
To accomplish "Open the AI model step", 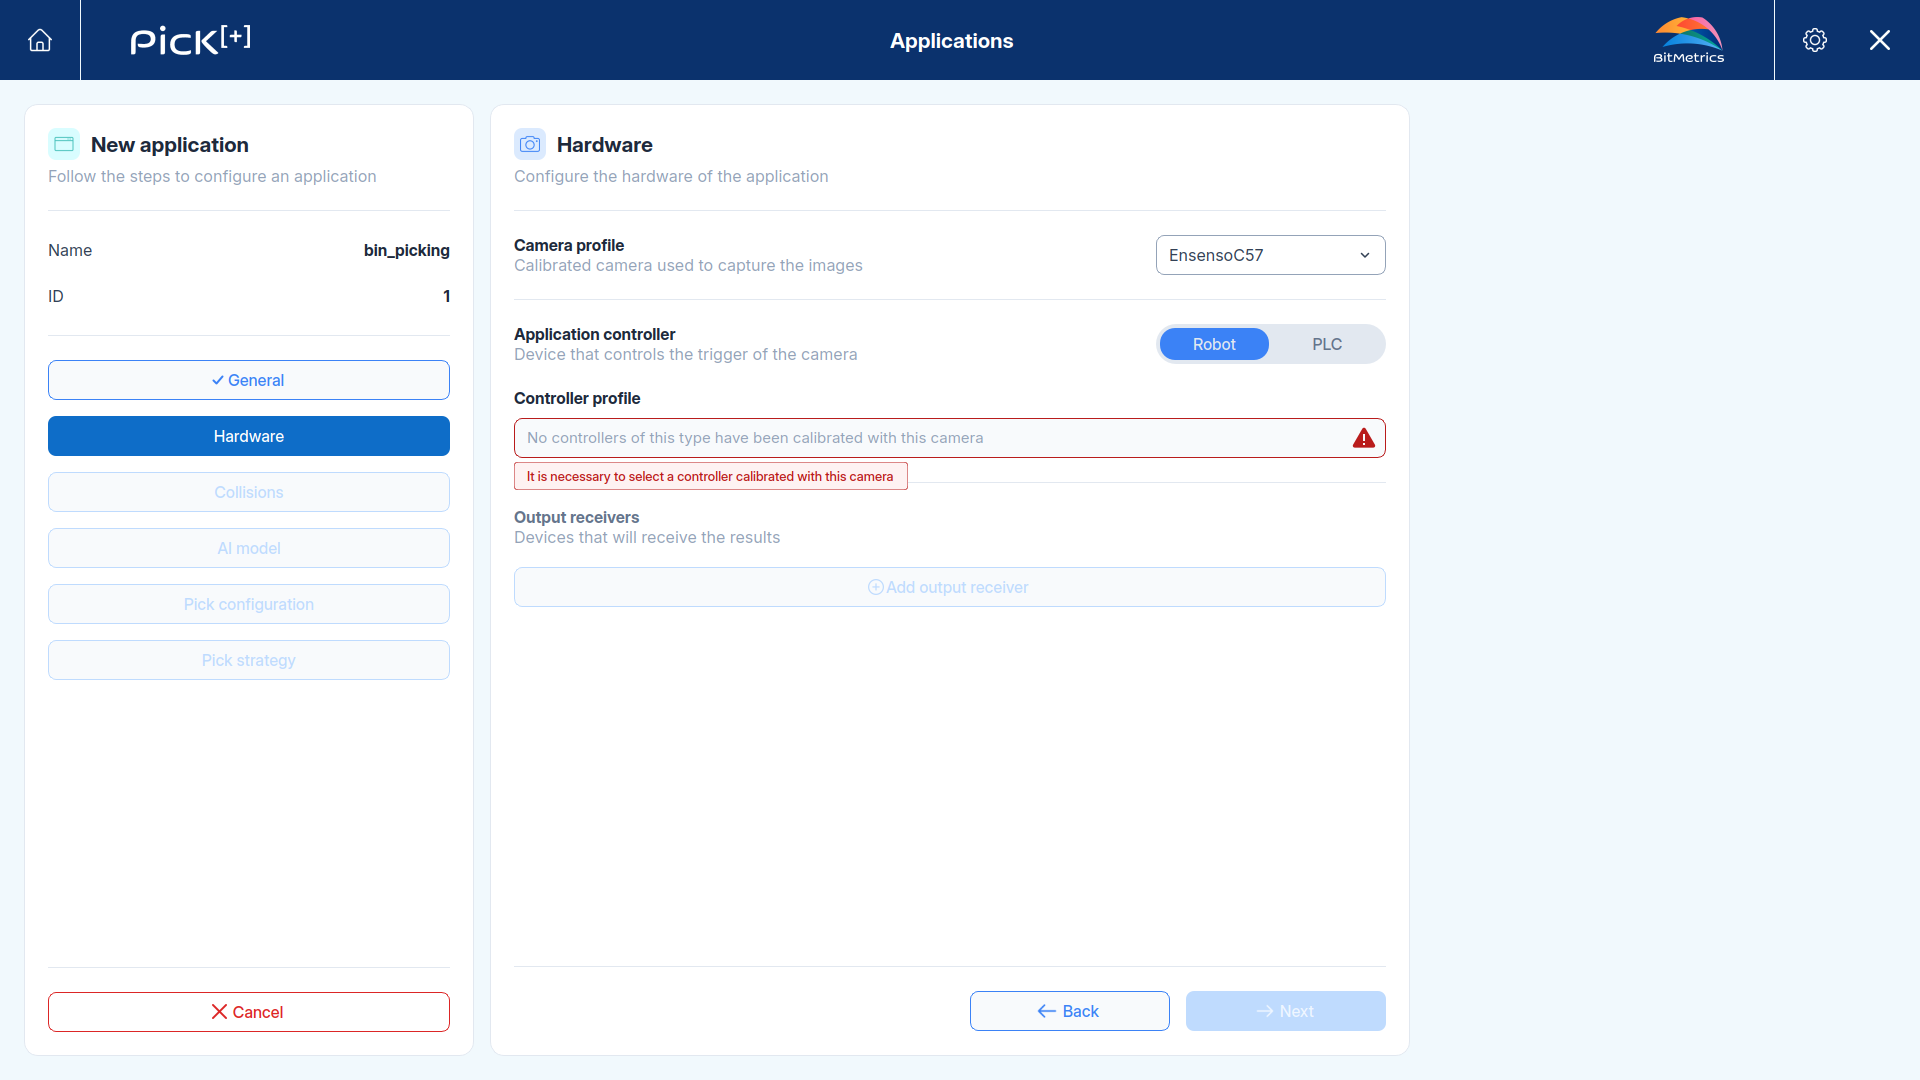I will (249, 548).
